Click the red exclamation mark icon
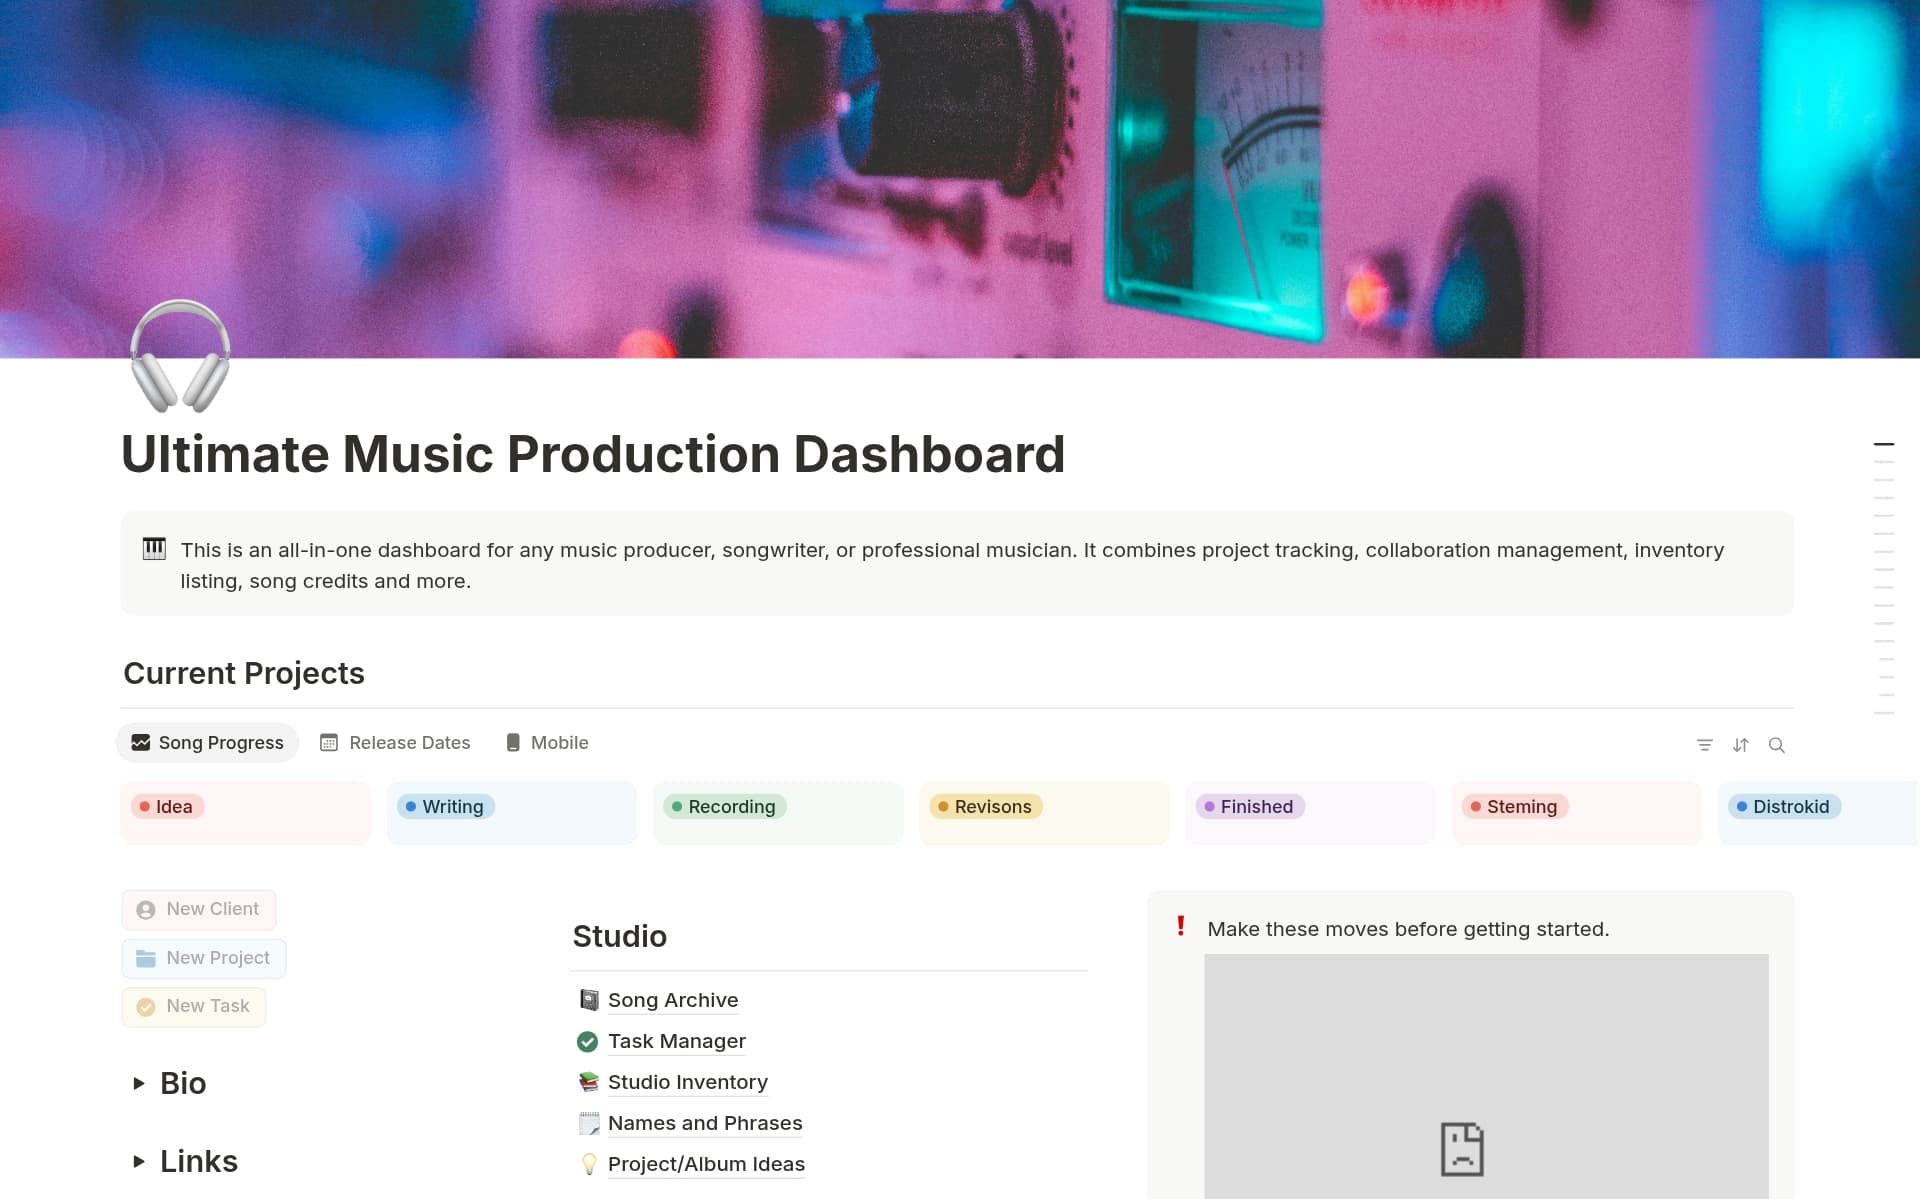Image resolution: width=1920 pixels, height=1199 pixels. click(x=1180, y=927)
